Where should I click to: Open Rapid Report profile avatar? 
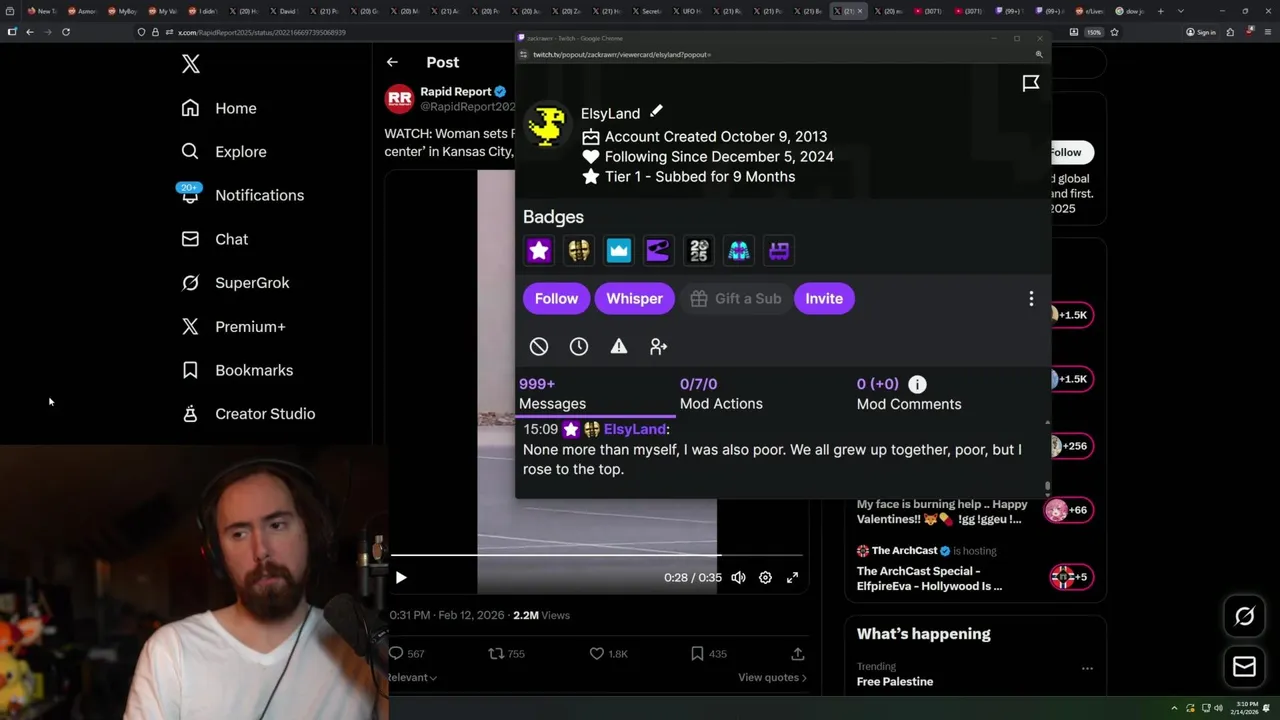pyautogui.click(x=400, y=98)
